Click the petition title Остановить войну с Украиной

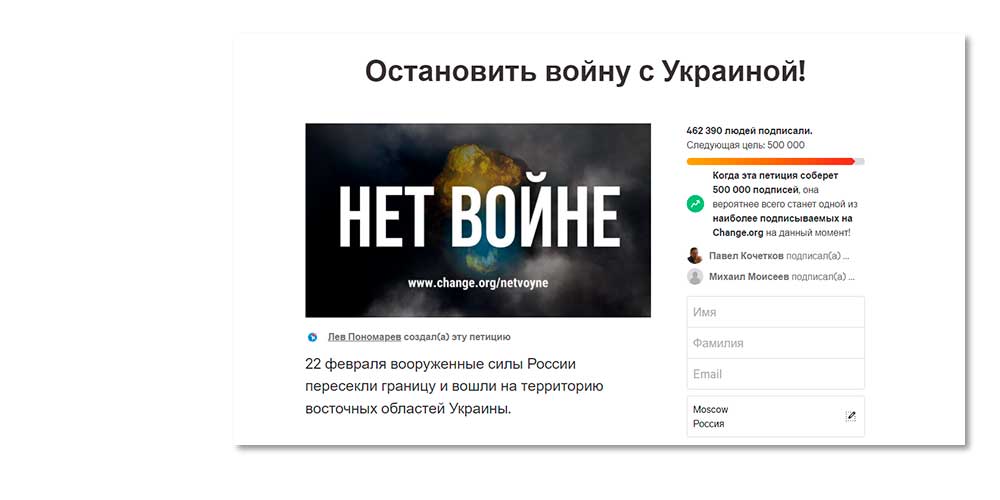[584, 72]
